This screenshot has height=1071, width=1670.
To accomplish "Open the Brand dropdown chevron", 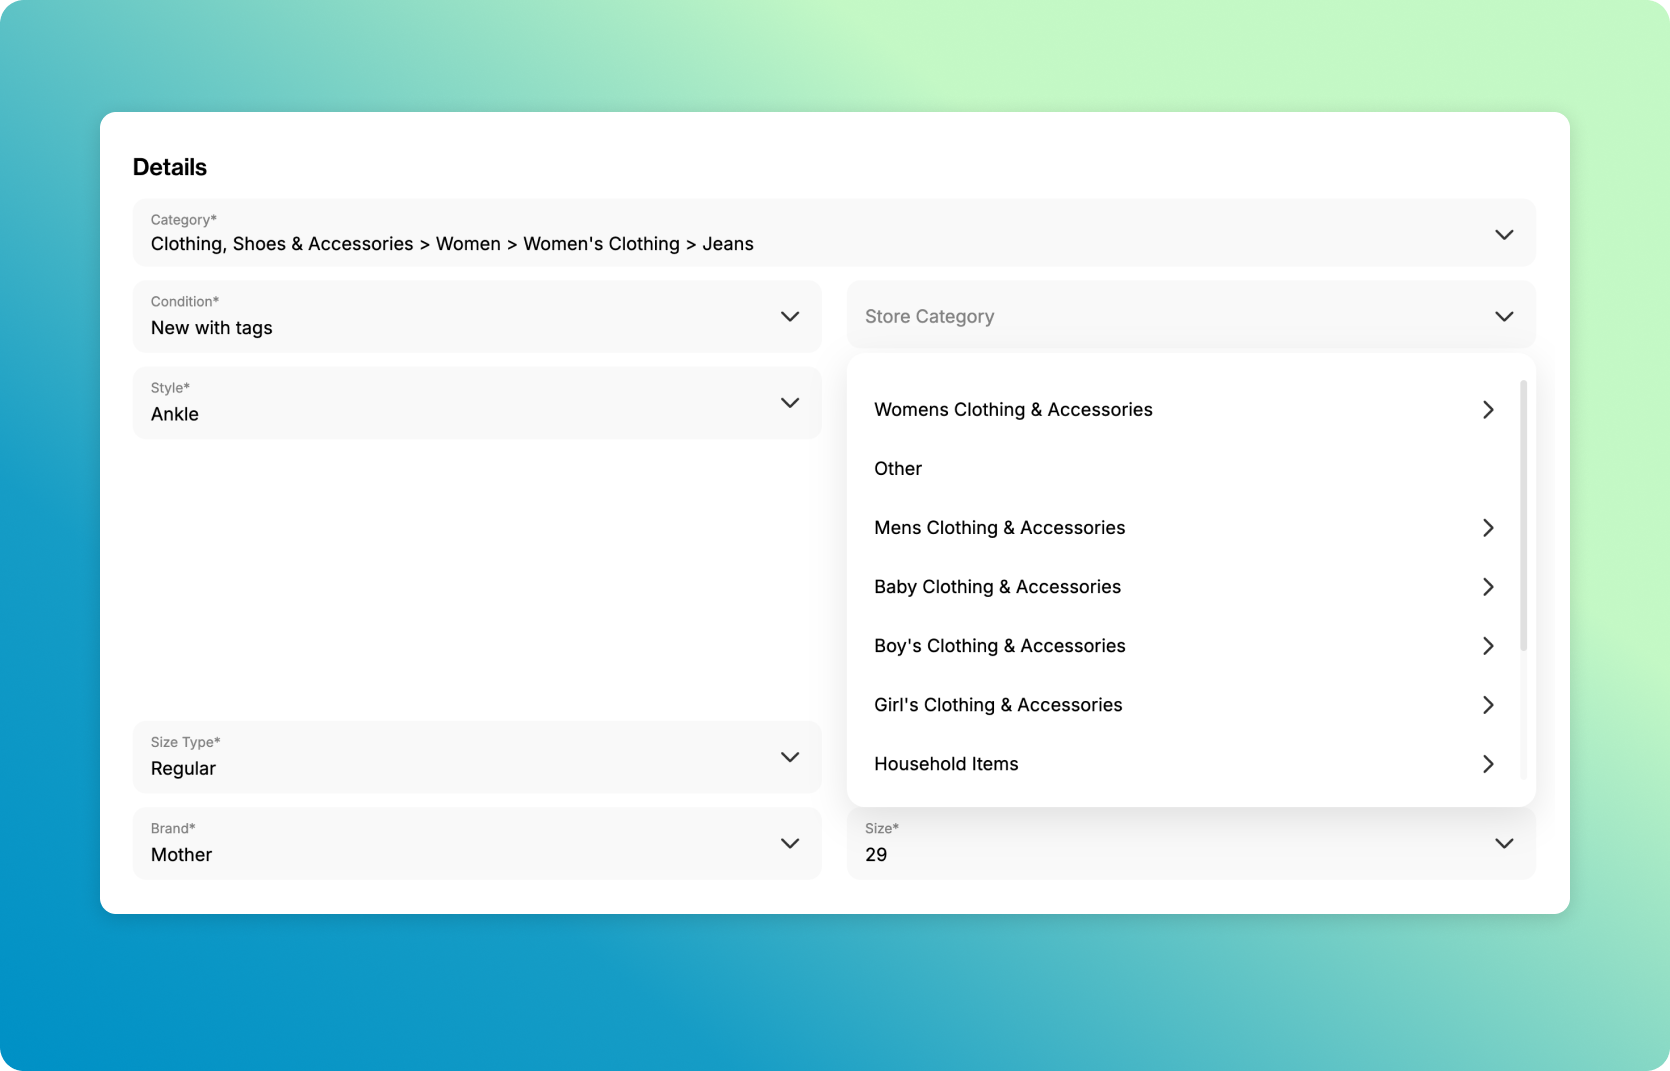I will (790, 843).
